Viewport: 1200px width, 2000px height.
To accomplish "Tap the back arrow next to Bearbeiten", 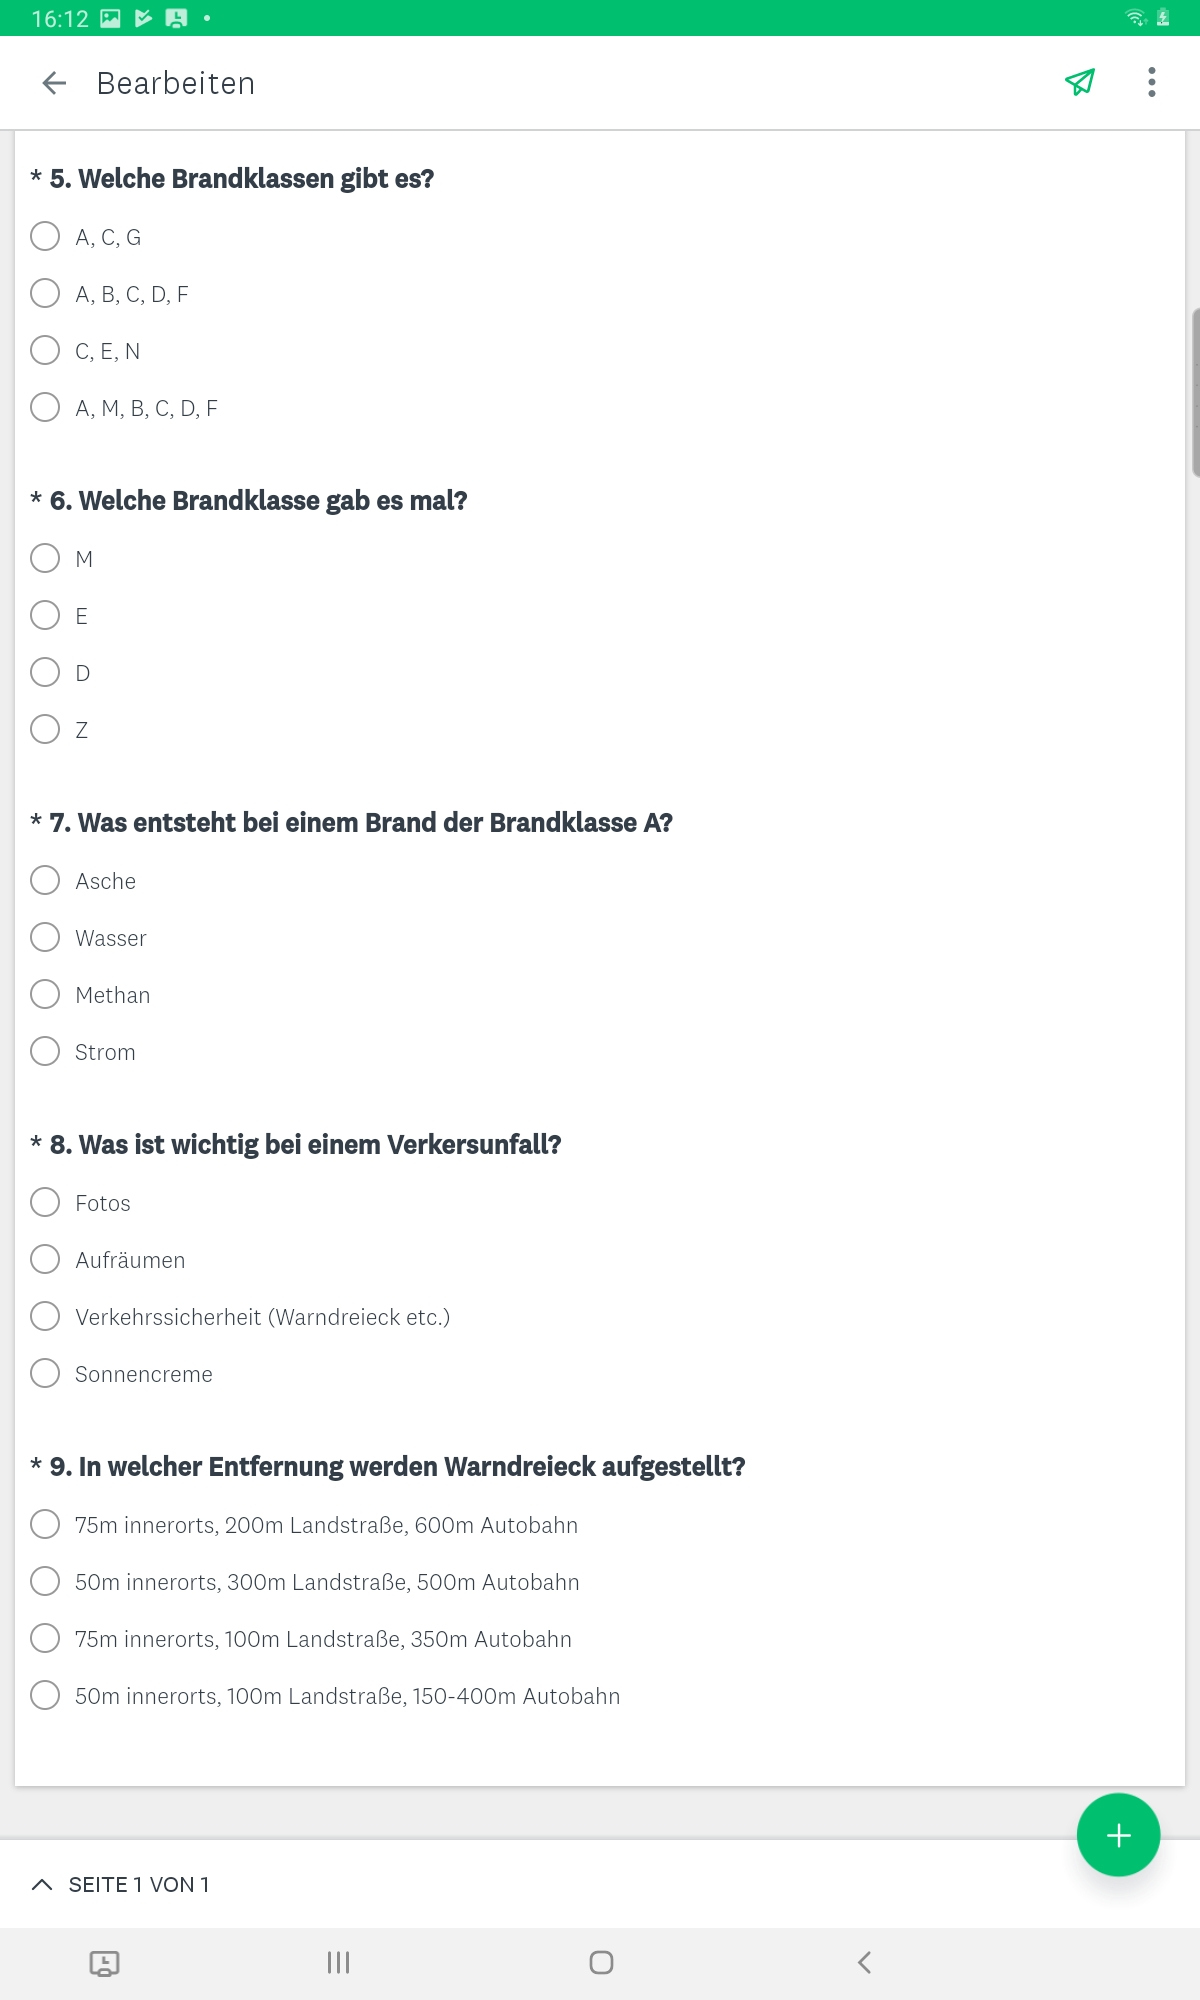I will pyautogui.click(x=54, y=83).
